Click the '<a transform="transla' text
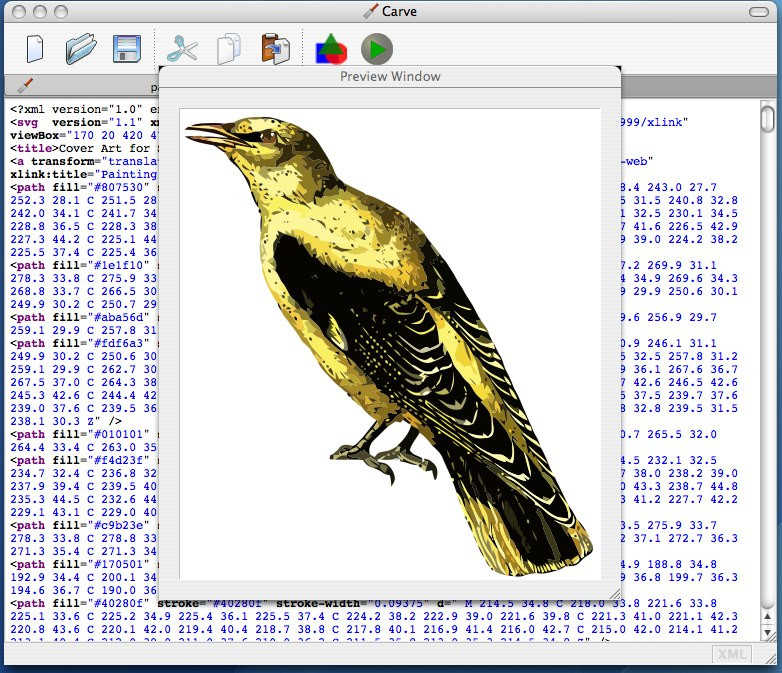This screenshot has height=673, width=782. 83,161
